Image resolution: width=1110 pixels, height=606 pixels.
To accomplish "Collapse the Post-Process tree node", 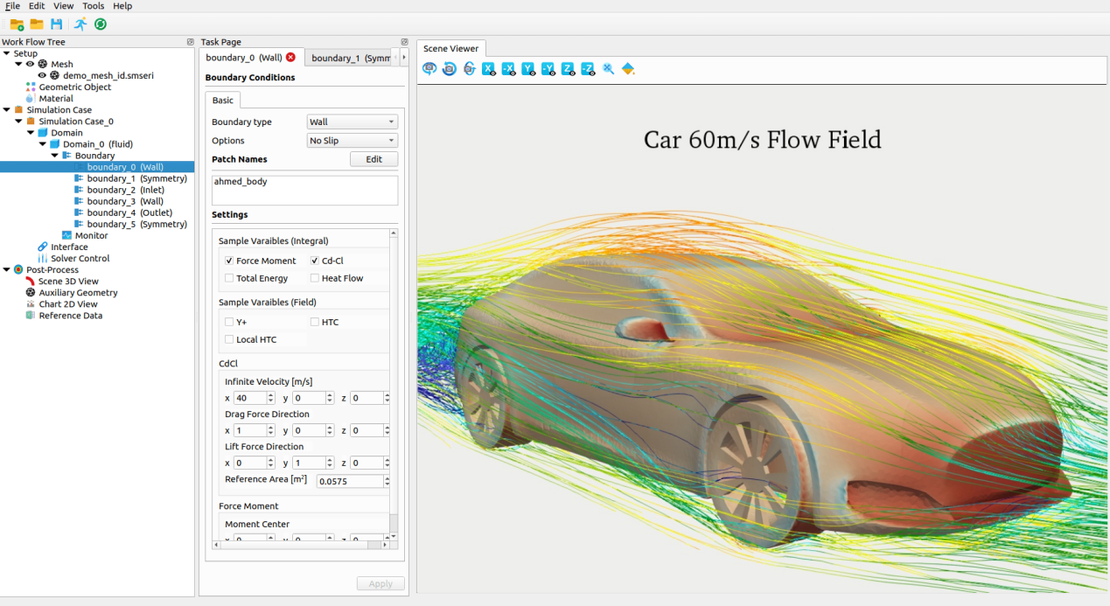I will [x=7, y=270].
